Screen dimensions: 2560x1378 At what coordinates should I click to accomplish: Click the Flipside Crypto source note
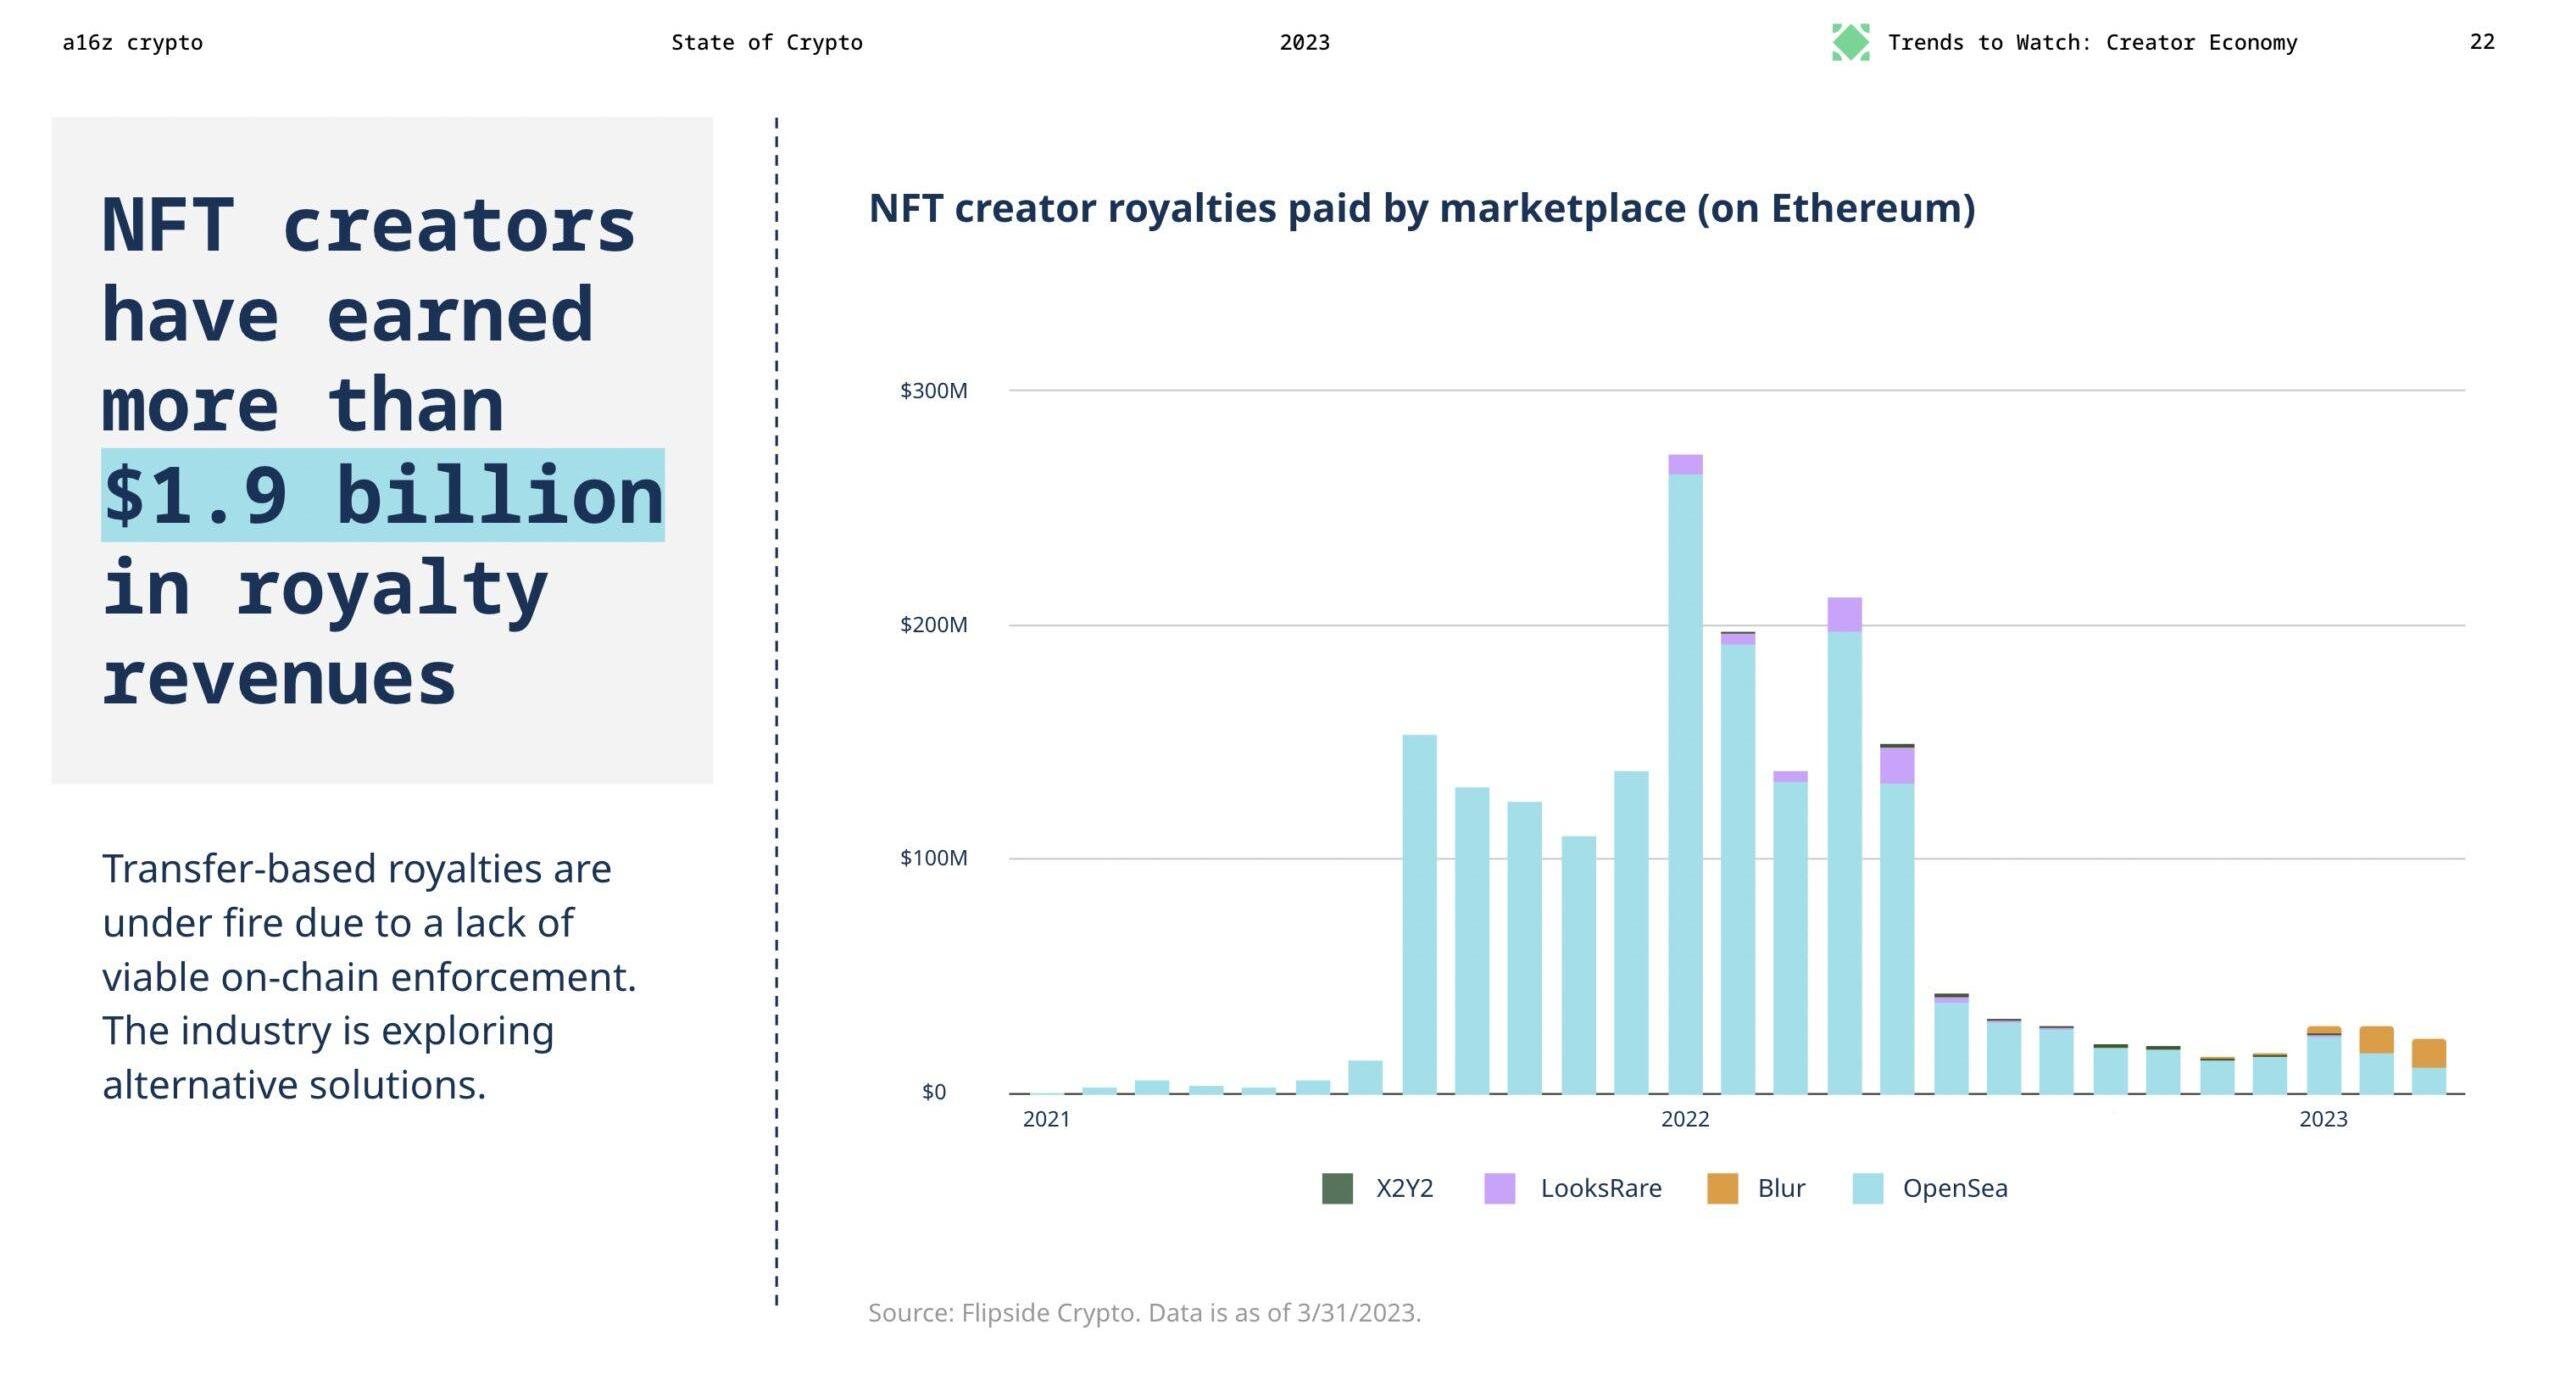coord(1143,1312)
